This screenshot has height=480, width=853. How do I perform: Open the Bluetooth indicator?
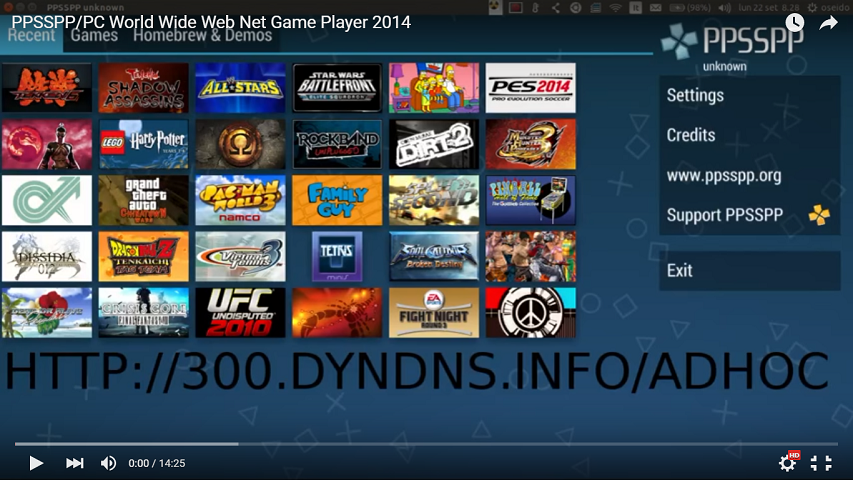[535, 8]
